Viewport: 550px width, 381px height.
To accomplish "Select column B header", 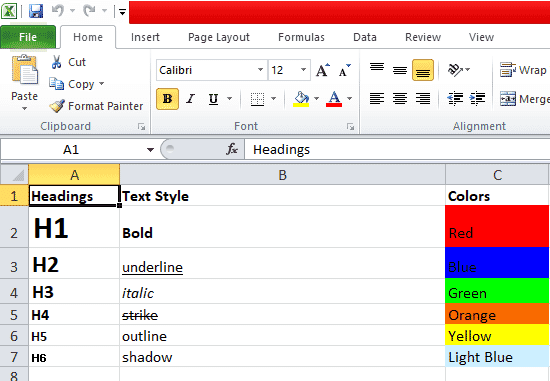I will pos(282,174).
